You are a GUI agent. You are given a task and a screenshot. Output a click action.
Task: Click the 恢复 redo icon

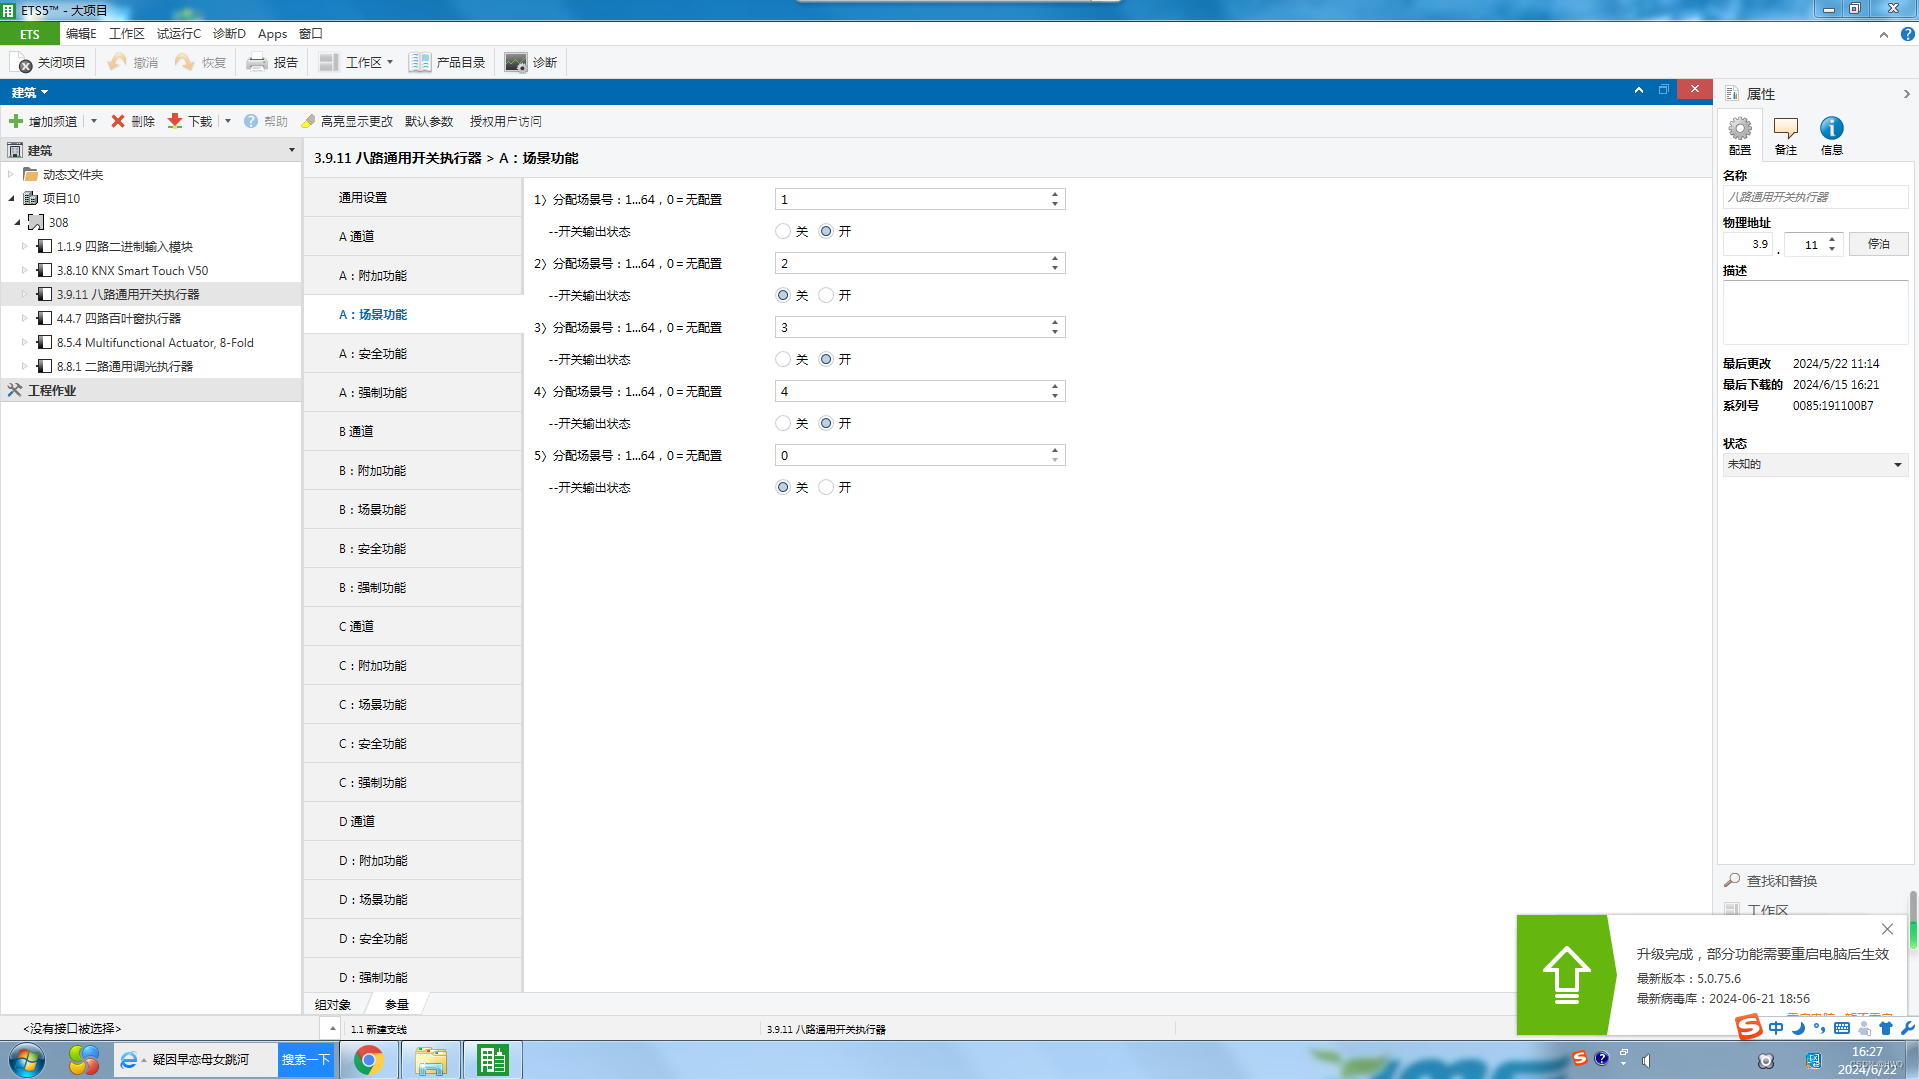[x=185, y=62]
